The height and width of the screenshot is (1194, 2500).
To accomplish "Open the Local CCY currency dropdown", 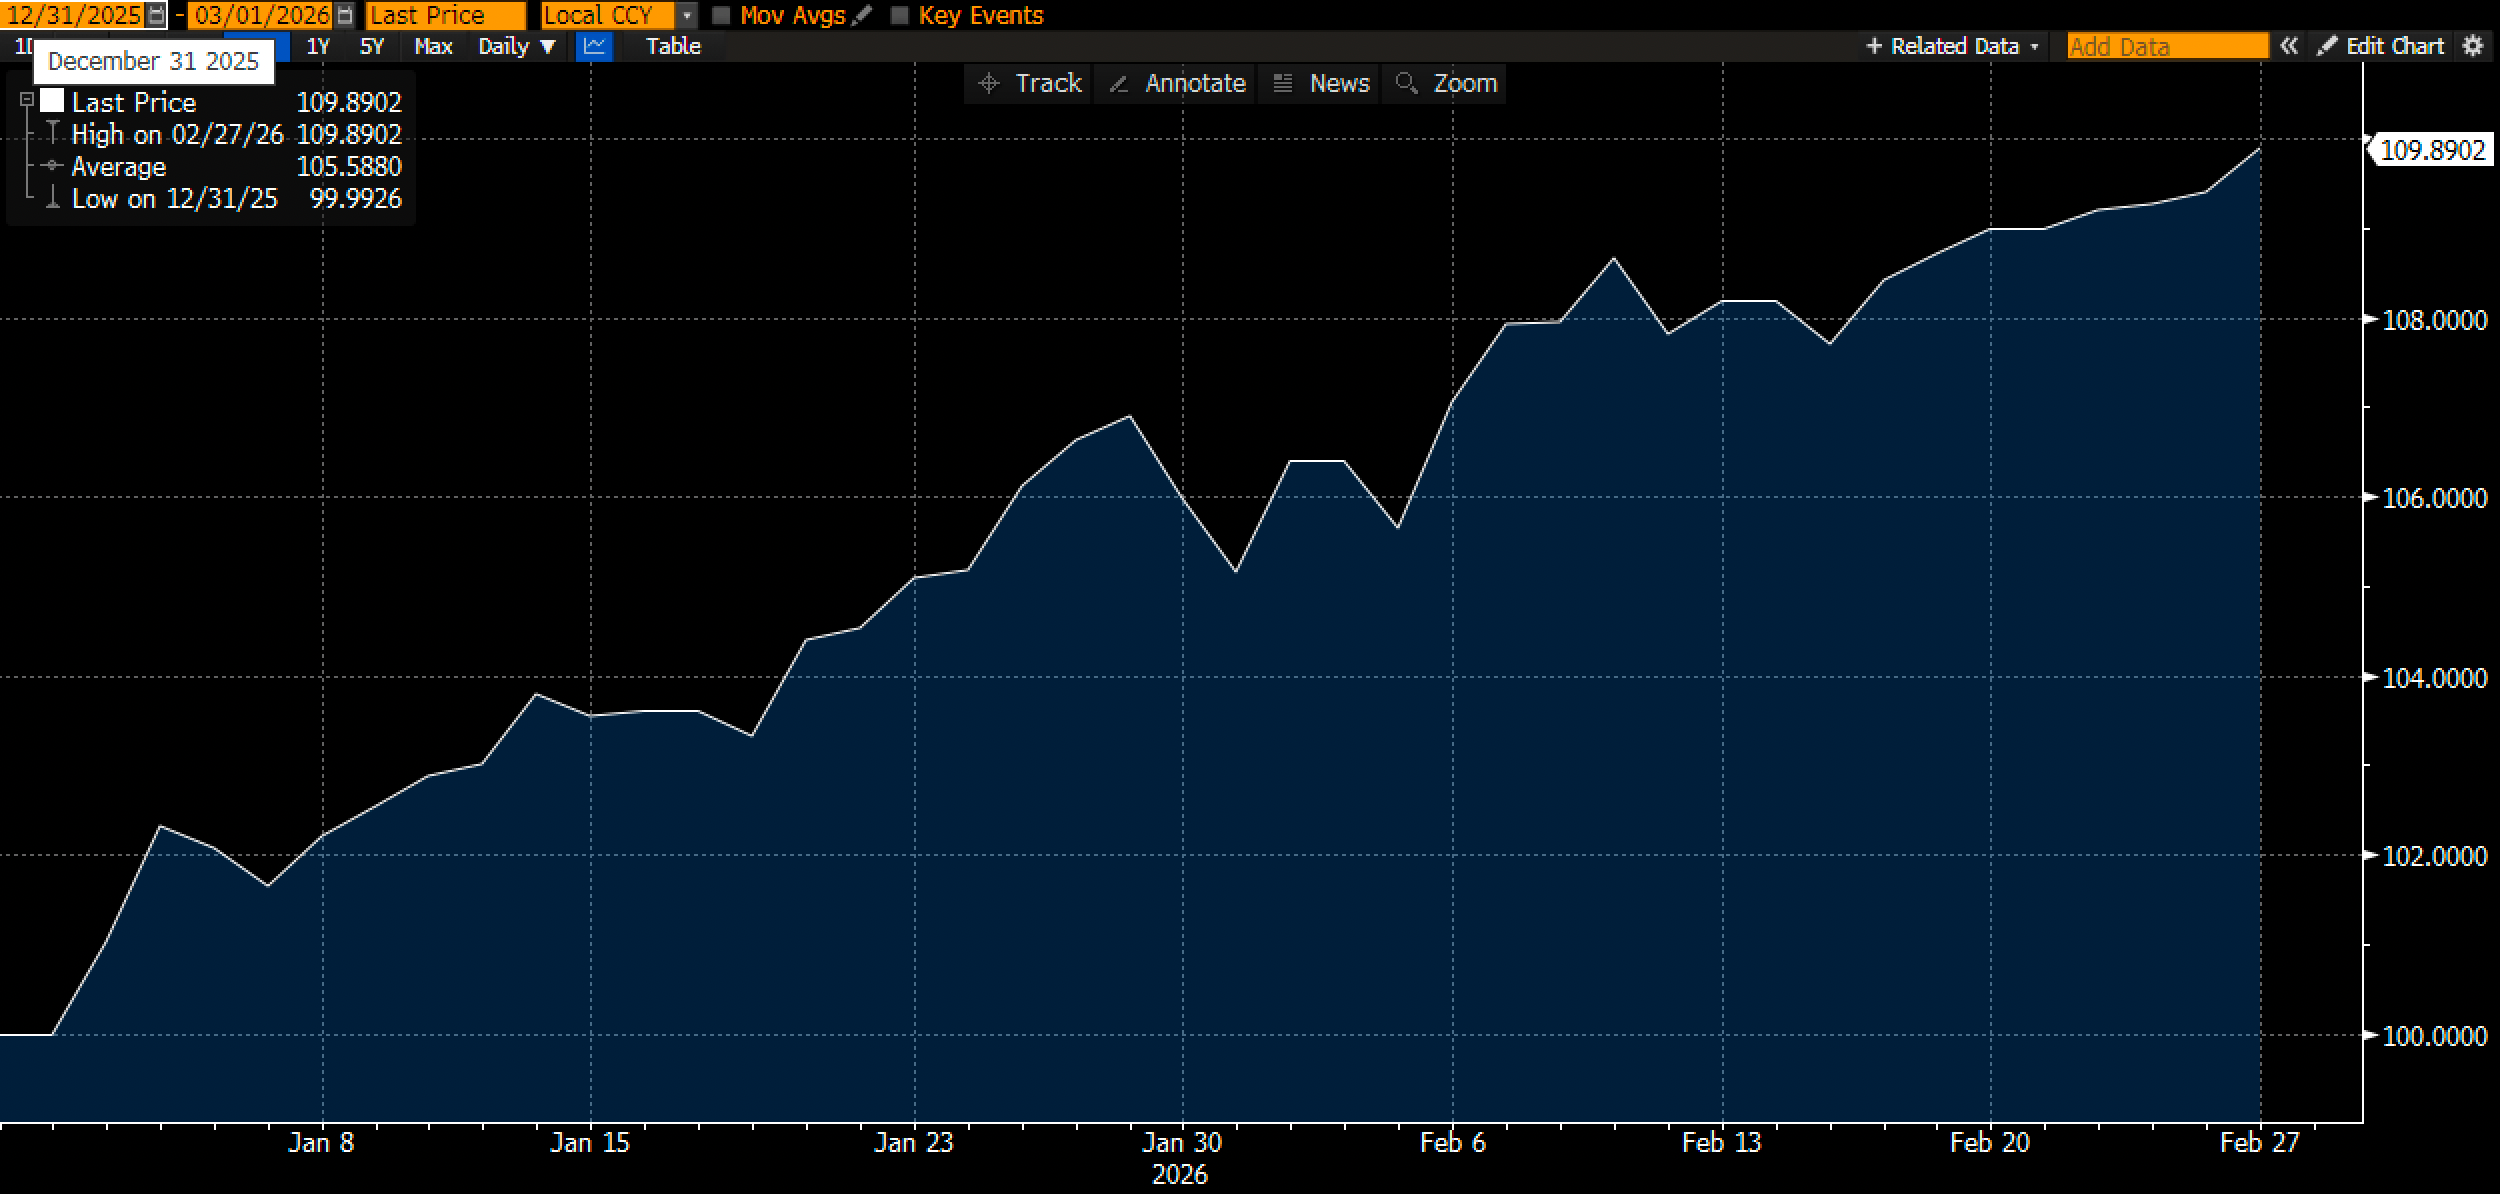I will tap(687, 16).
